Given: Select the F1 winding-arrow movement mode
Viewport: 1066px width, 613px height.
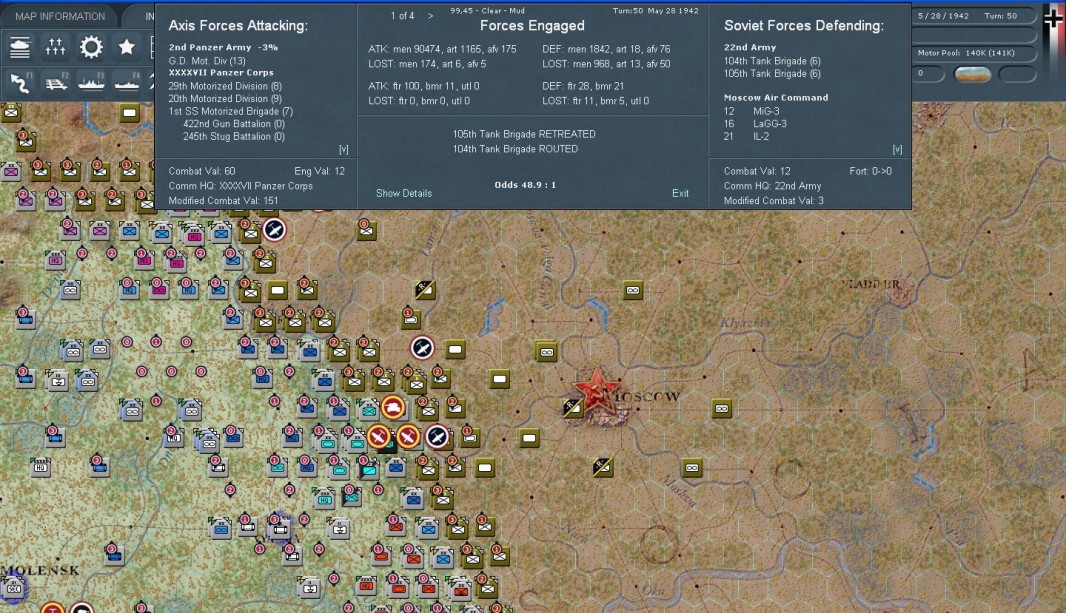Looking at the screenshot, I should point(22,81).
